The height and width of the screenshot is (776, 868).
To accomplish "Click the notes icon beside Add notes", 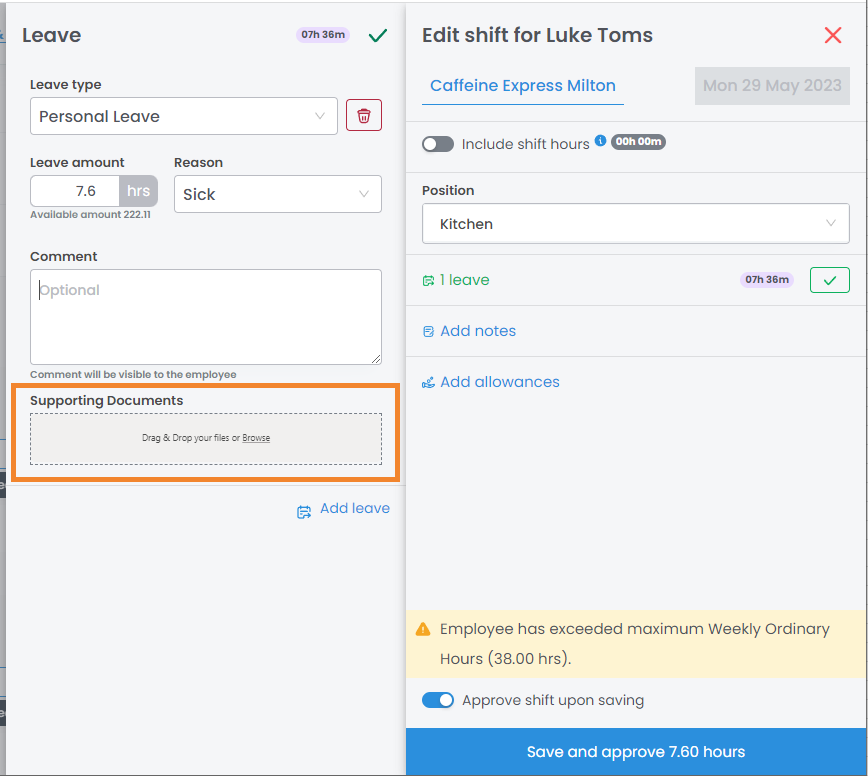I will [428, 331].
